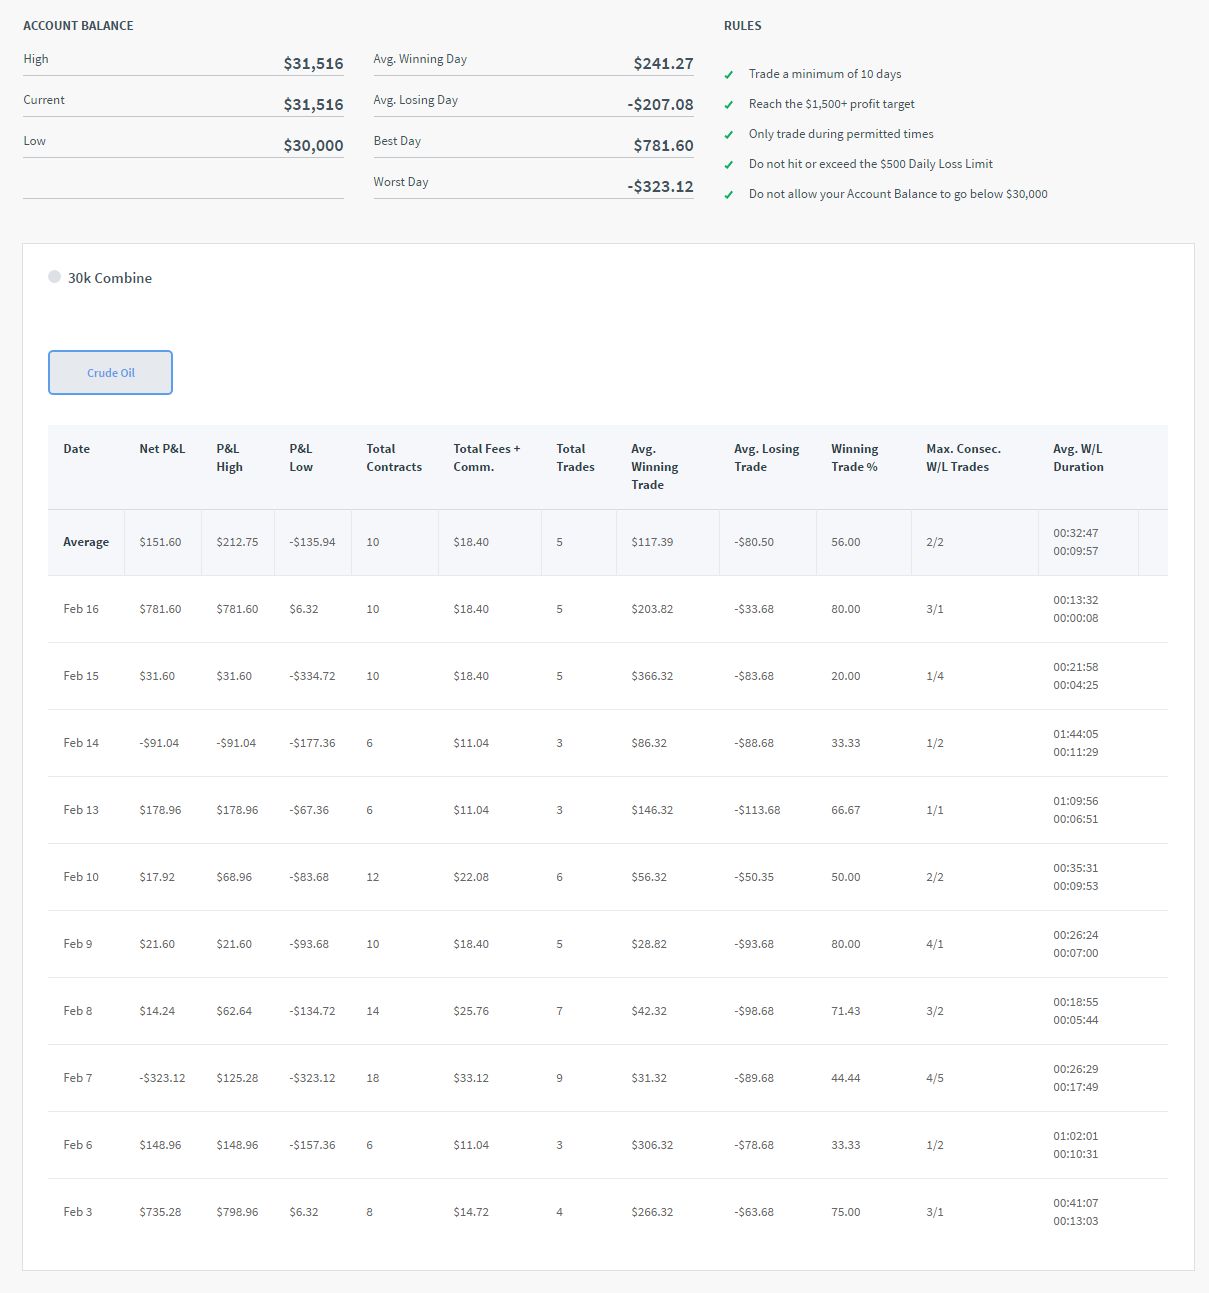Screen dimensions: 1209x1293
Task: Click the checkmark beside 'Trade a minimum of 10 days'
Action: [729, 75]
